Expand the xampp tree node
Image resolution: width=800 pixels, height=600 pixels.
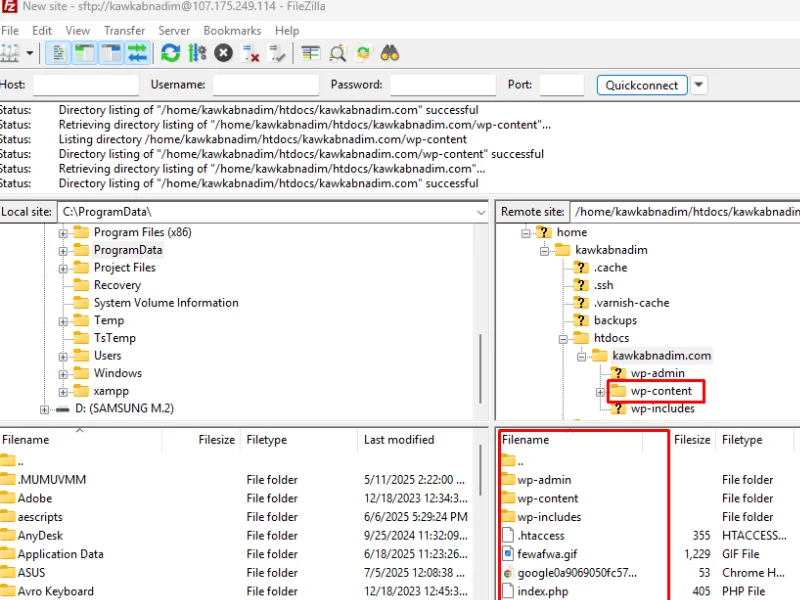tap(63, 392)
